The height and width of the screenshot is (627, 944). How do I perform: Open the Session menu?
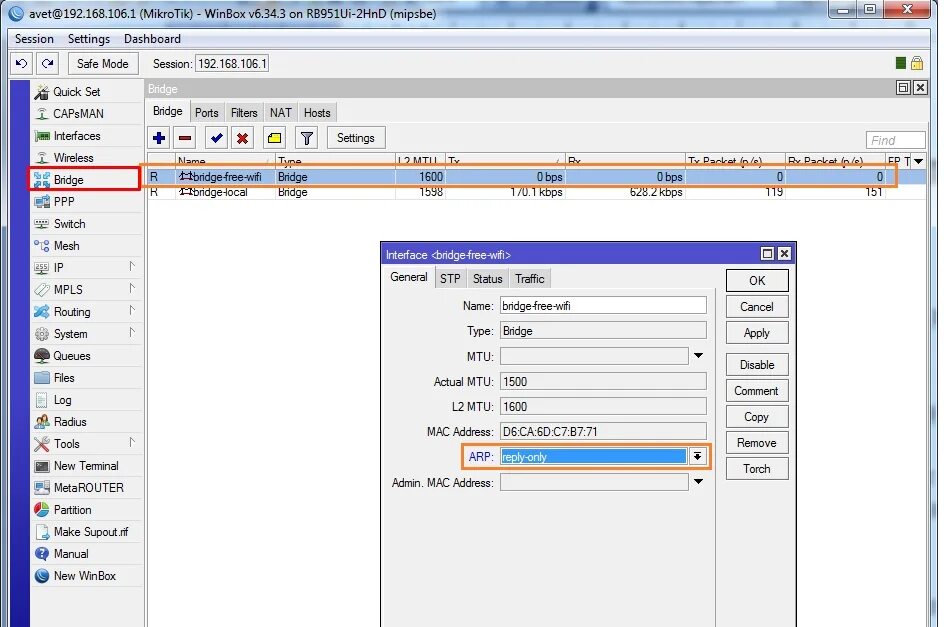(34, 39)
